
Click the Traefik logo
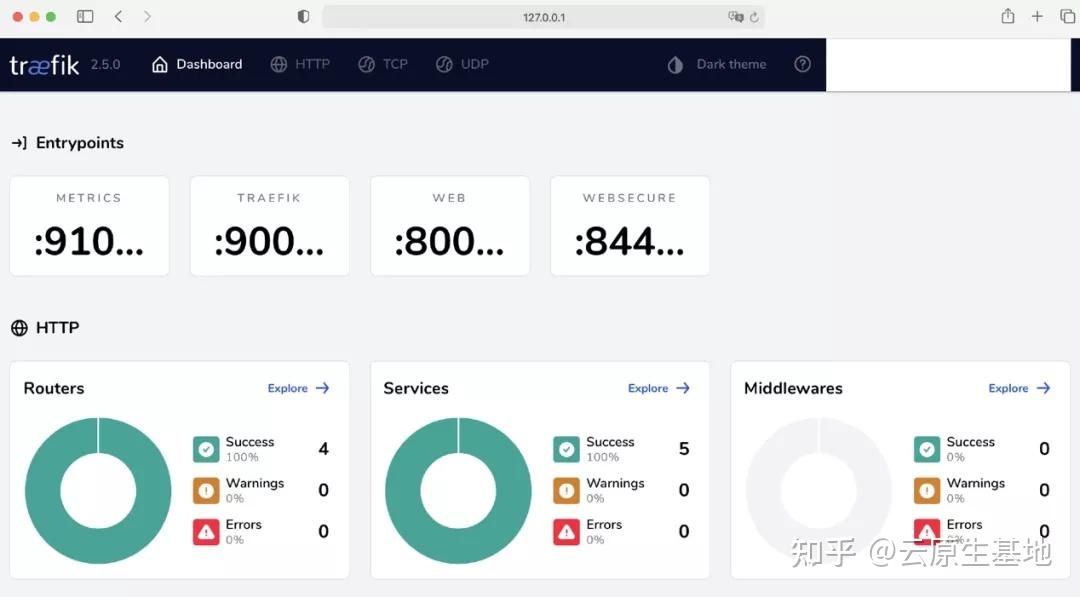43,63
